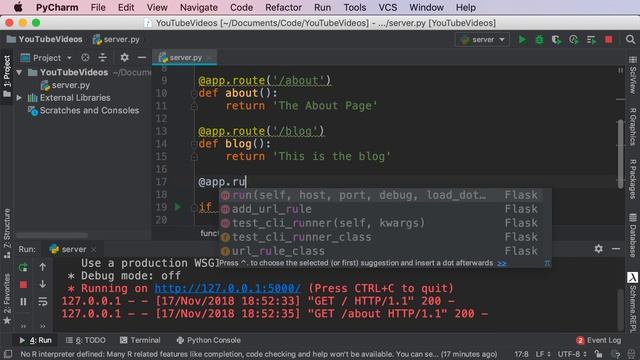
Task: Open the profiler run icon
Action: (574, 40)
